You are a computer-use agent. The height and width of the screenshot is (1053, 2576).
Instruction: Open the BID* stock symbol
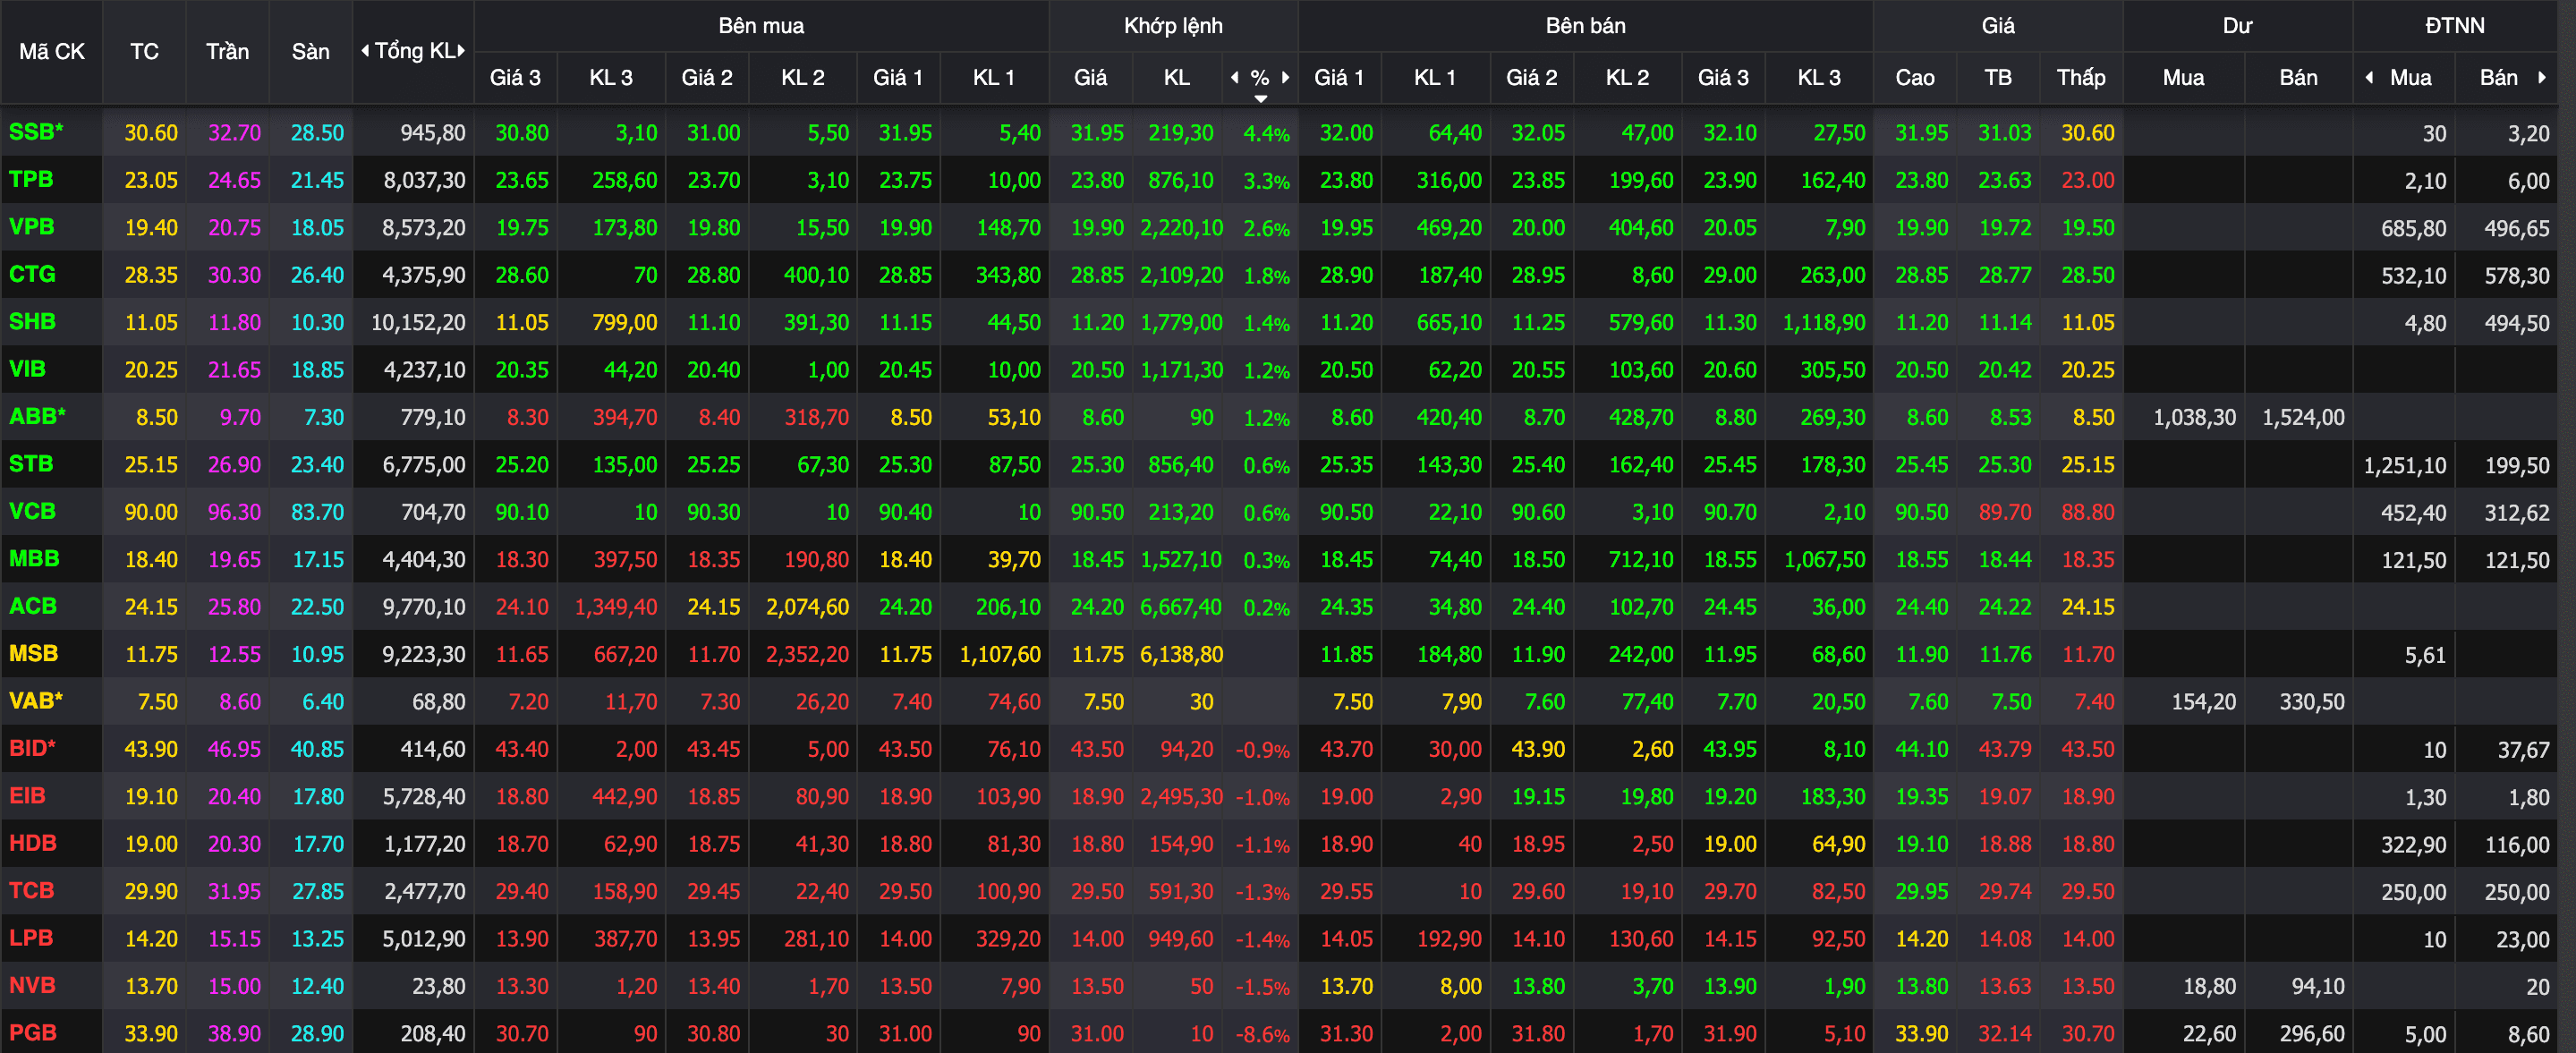click(x=32, y=748)
